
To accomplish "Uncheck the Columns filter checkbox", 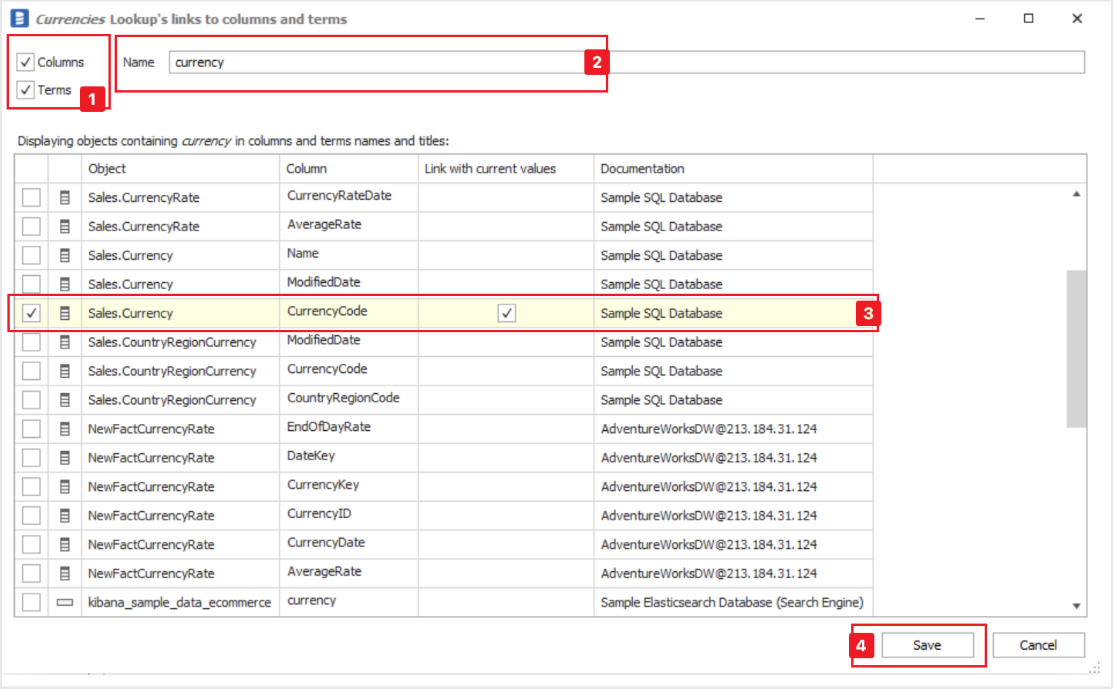I will (x=26, y=63).
